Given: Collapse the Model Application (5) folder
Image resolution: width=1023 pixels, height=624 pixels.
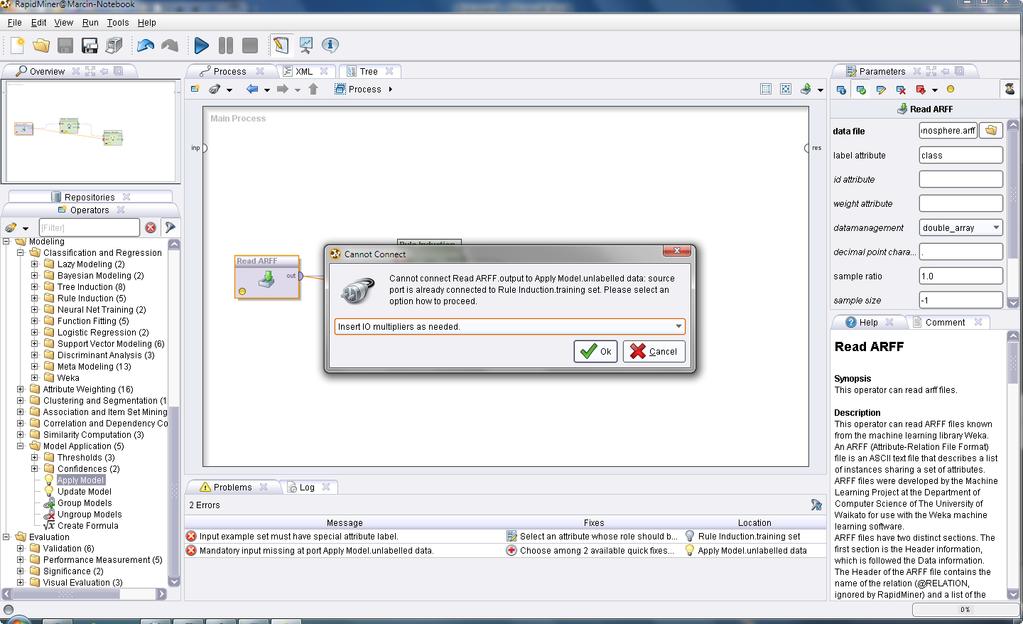Looking at the screenshot, I should 20,446.
